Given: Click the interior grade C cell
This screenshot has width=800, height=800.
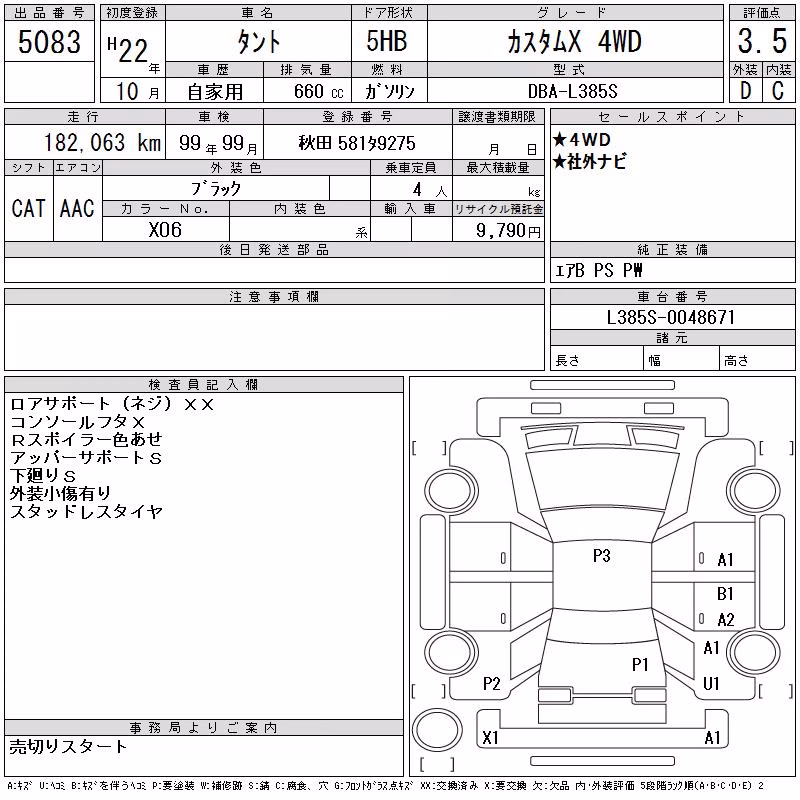Looking at the screenshot, I should pos(778,91).
